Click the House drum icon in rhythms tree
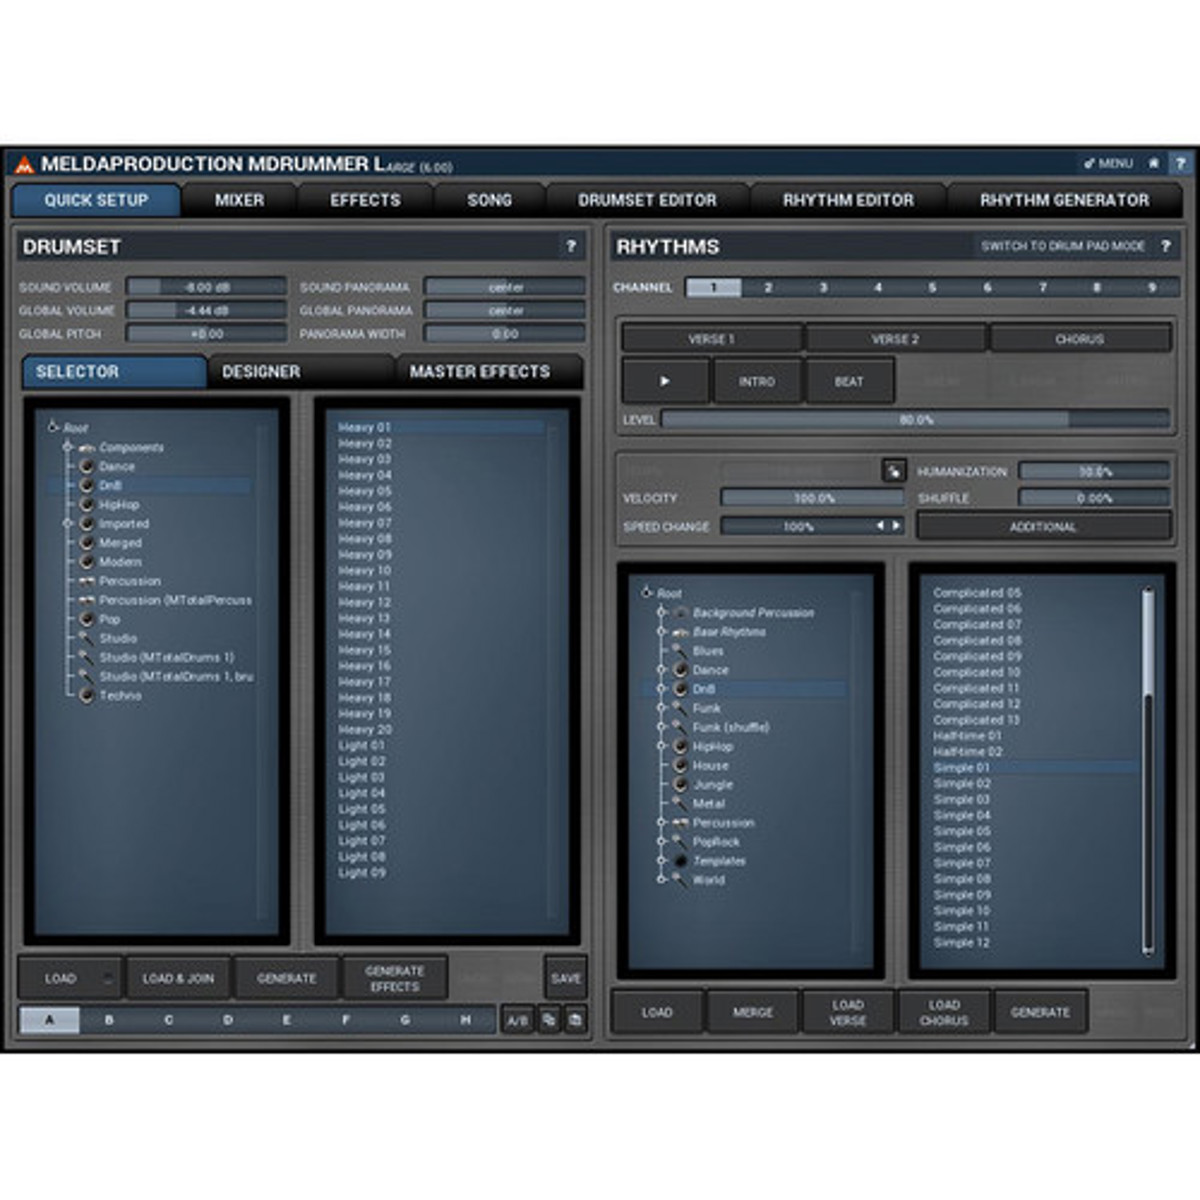This screenshot has width=1200, height=1200. (x=681, y=766)
